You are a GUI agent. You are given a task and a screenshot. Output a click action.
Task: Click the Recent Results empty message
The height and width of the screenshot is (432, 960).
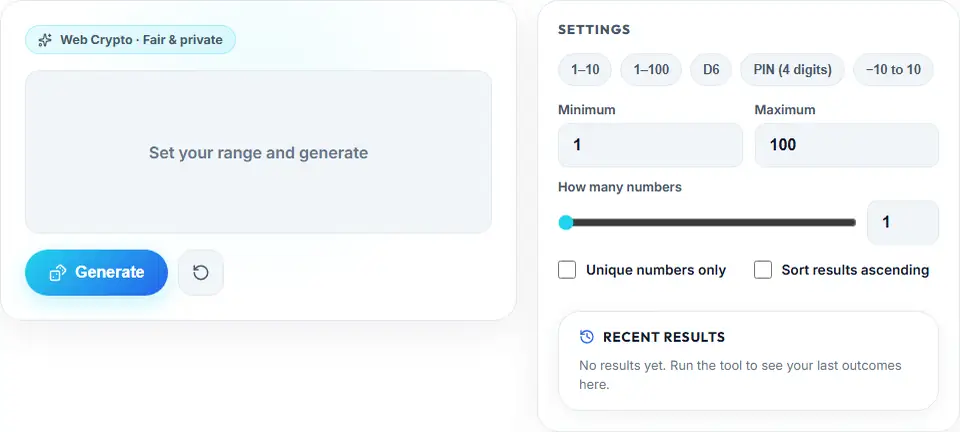click(740, 375)
